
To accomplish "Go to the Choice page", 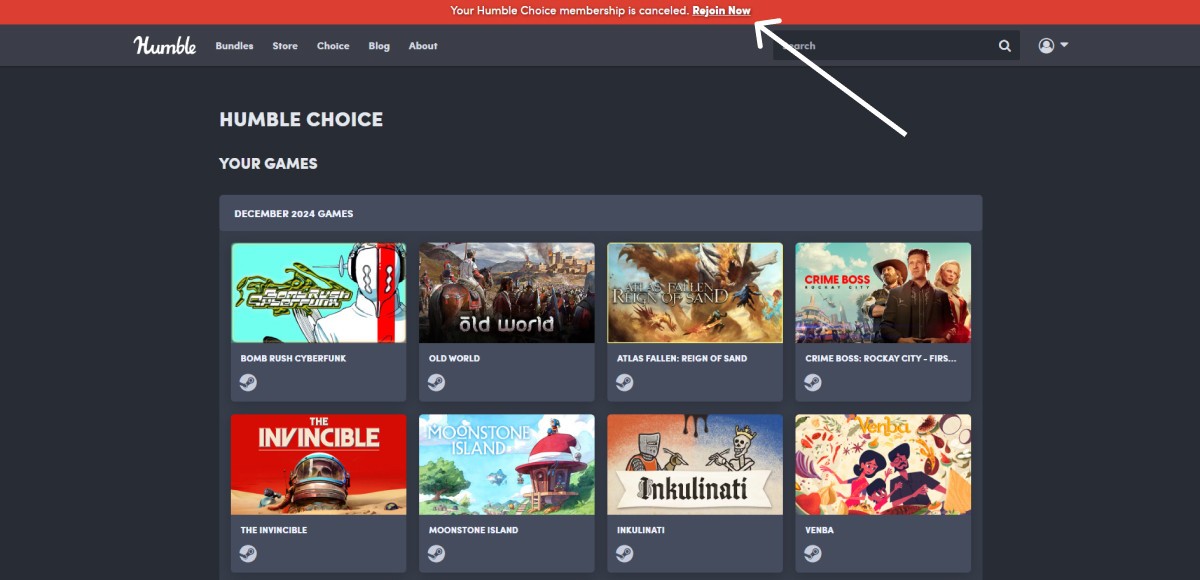I will (333, 46).
